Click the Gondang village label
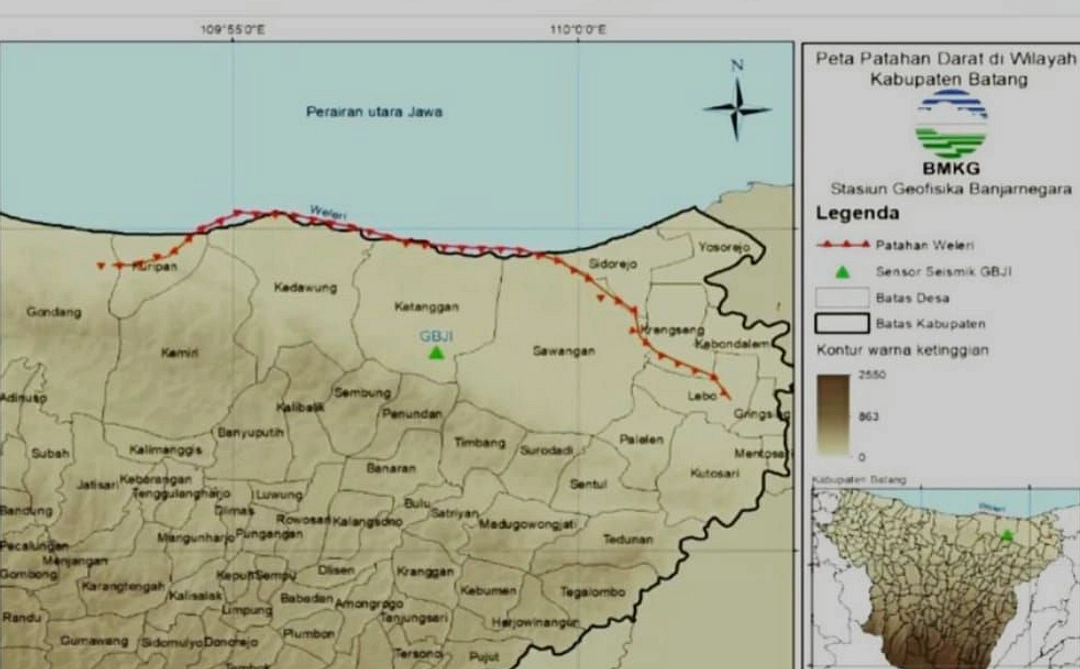1080x669 pixels. point(54,312)
